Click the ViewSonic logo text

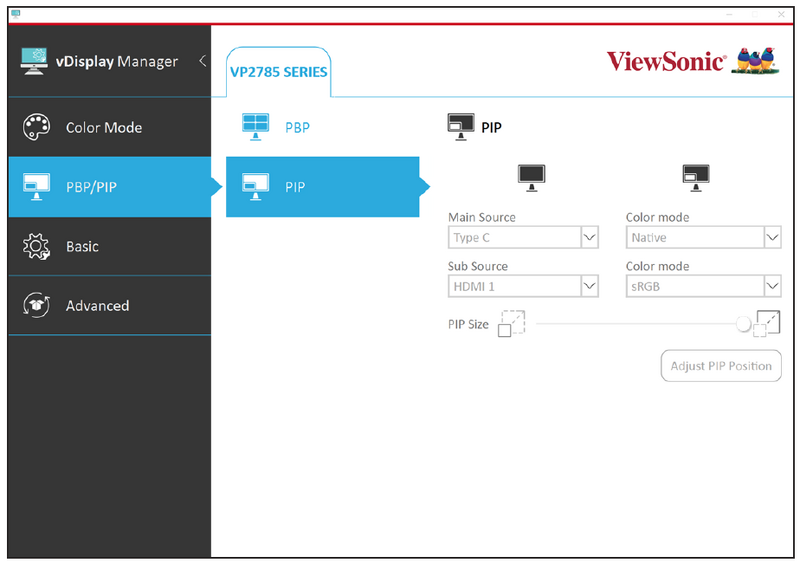[x=666, y=61]
